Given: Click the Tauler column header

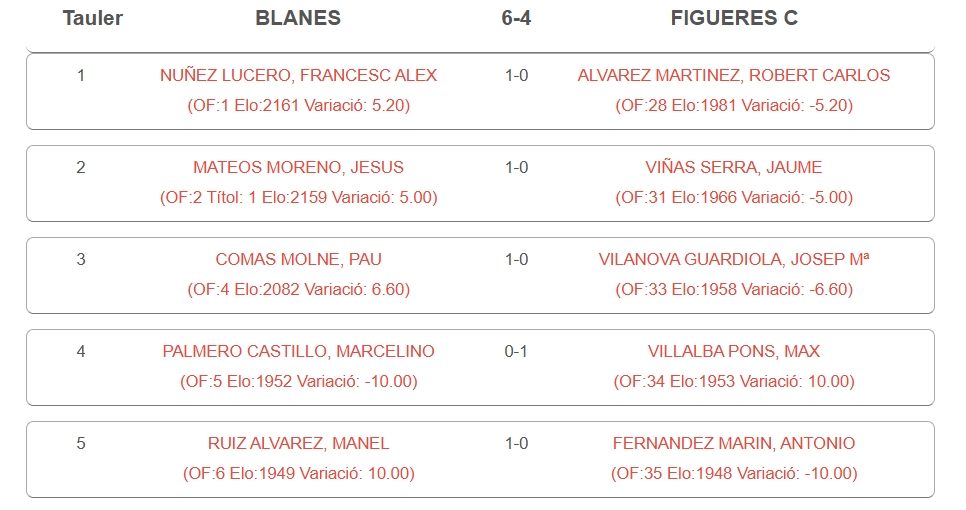Looking at the screenshot, I should (x=92, y=18).
